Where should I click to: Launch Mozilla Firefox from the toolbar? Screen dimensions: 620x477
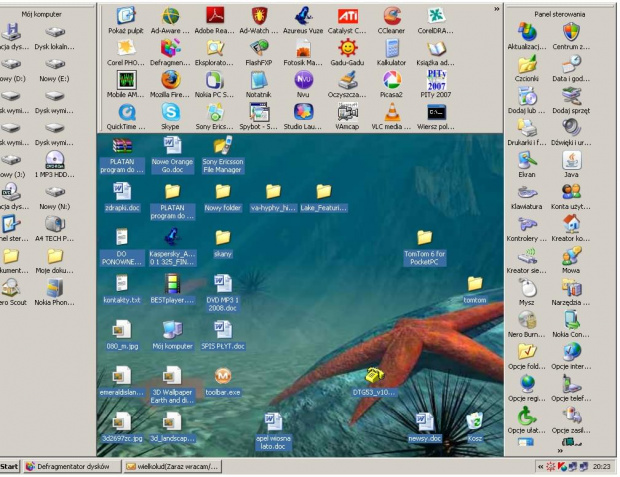click(170, 85)
